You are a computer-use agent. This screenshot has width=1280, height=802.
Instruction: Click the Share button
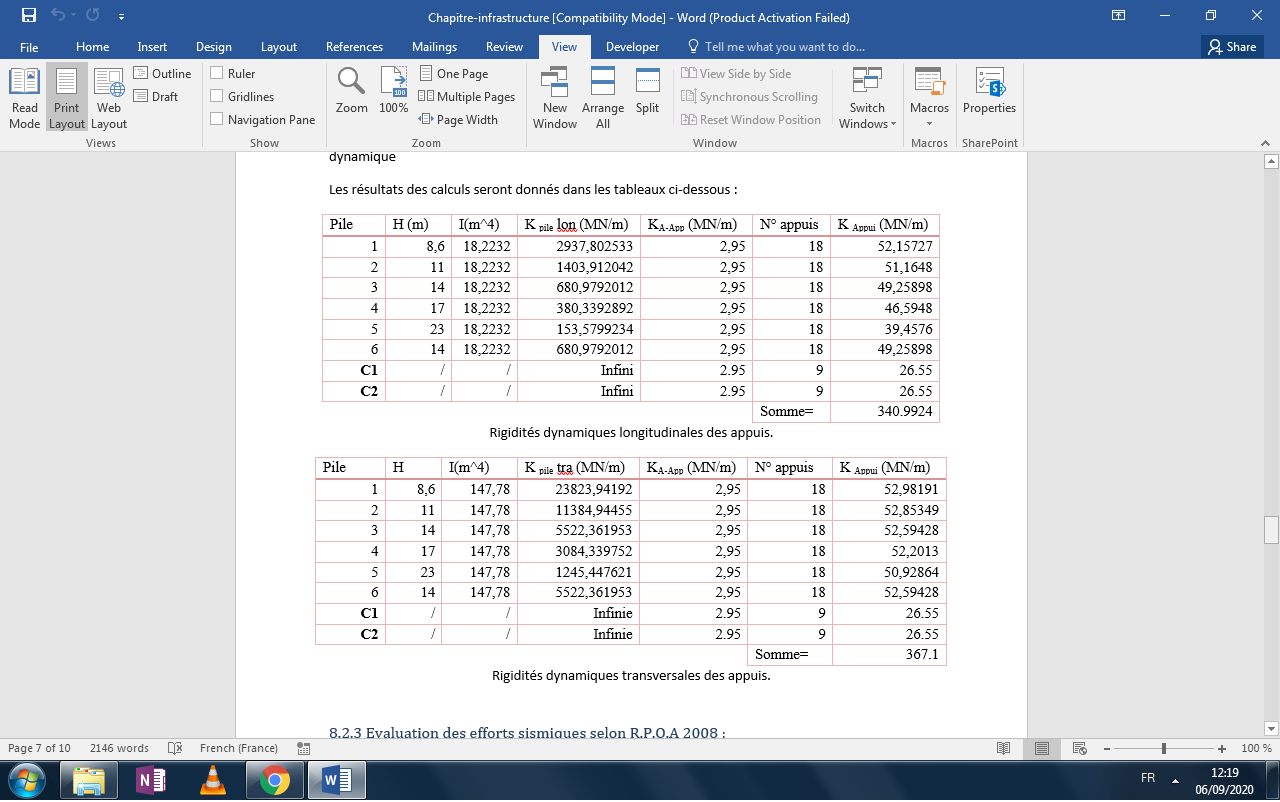pyautogui.click(x=1231, y=47)
